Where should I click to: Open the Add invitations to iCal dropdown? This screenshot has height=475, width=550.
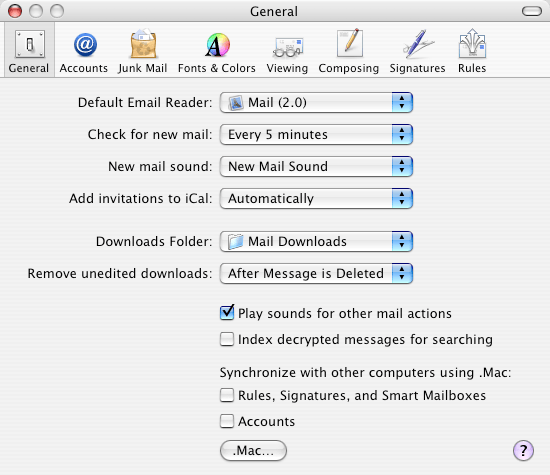[x=316, y=199]
